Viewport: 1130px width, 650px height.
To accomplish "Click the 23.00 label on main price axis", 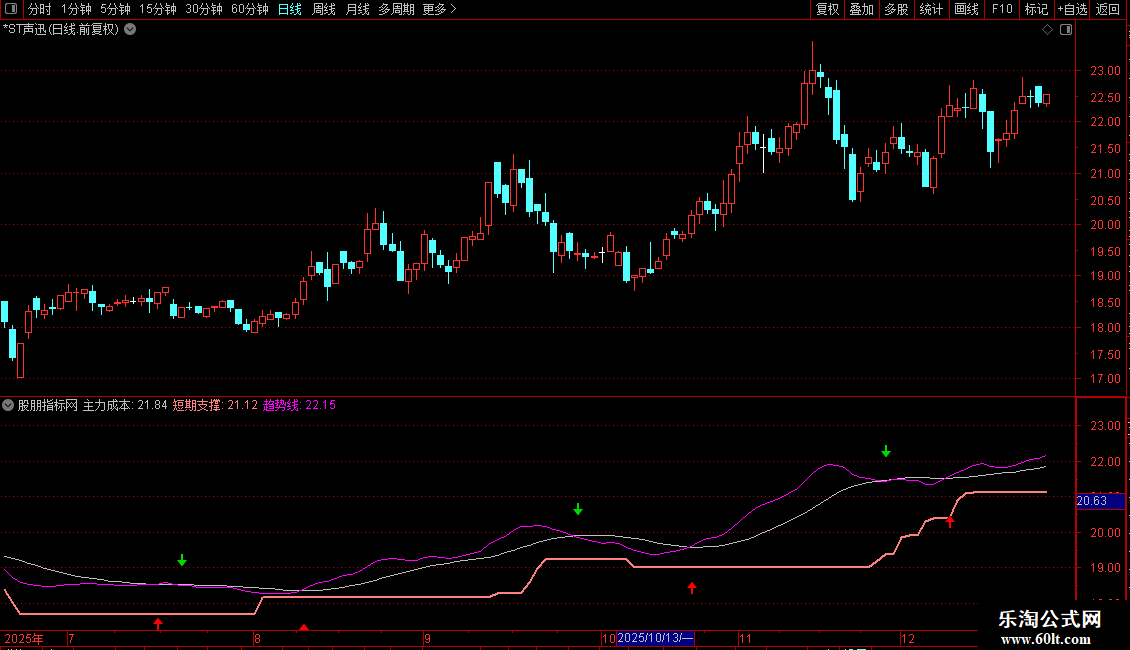I will [x=1105, y=71].
